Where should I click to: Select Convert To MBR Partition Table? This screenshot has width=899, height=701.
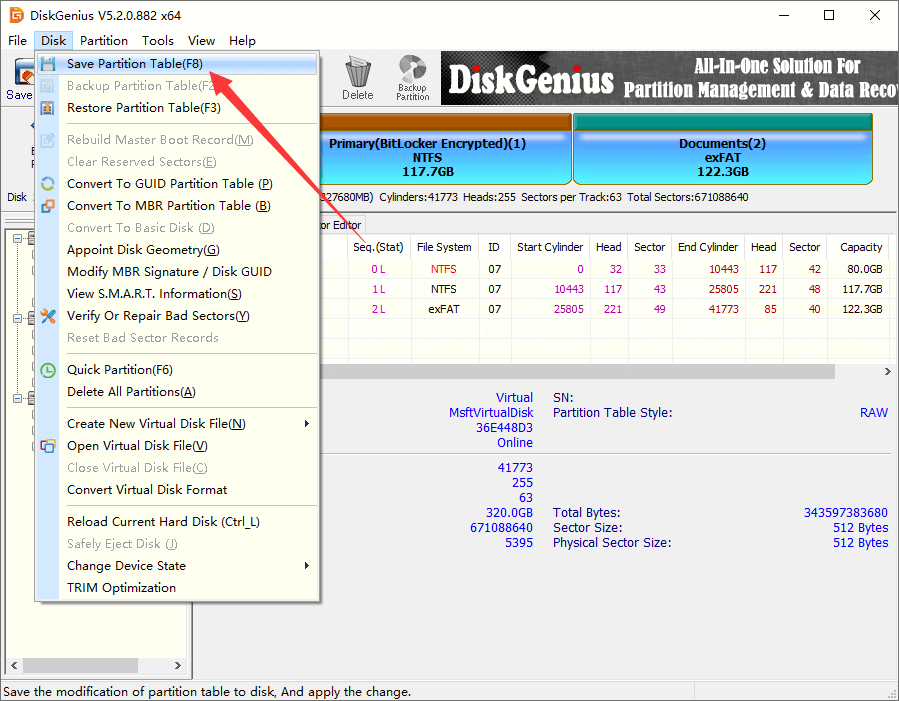168,205
